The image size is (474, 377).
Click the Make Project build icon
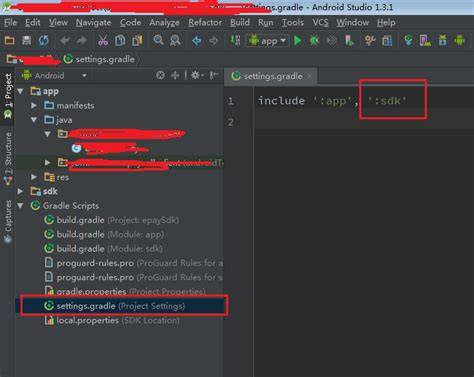(x=236, y=41)
